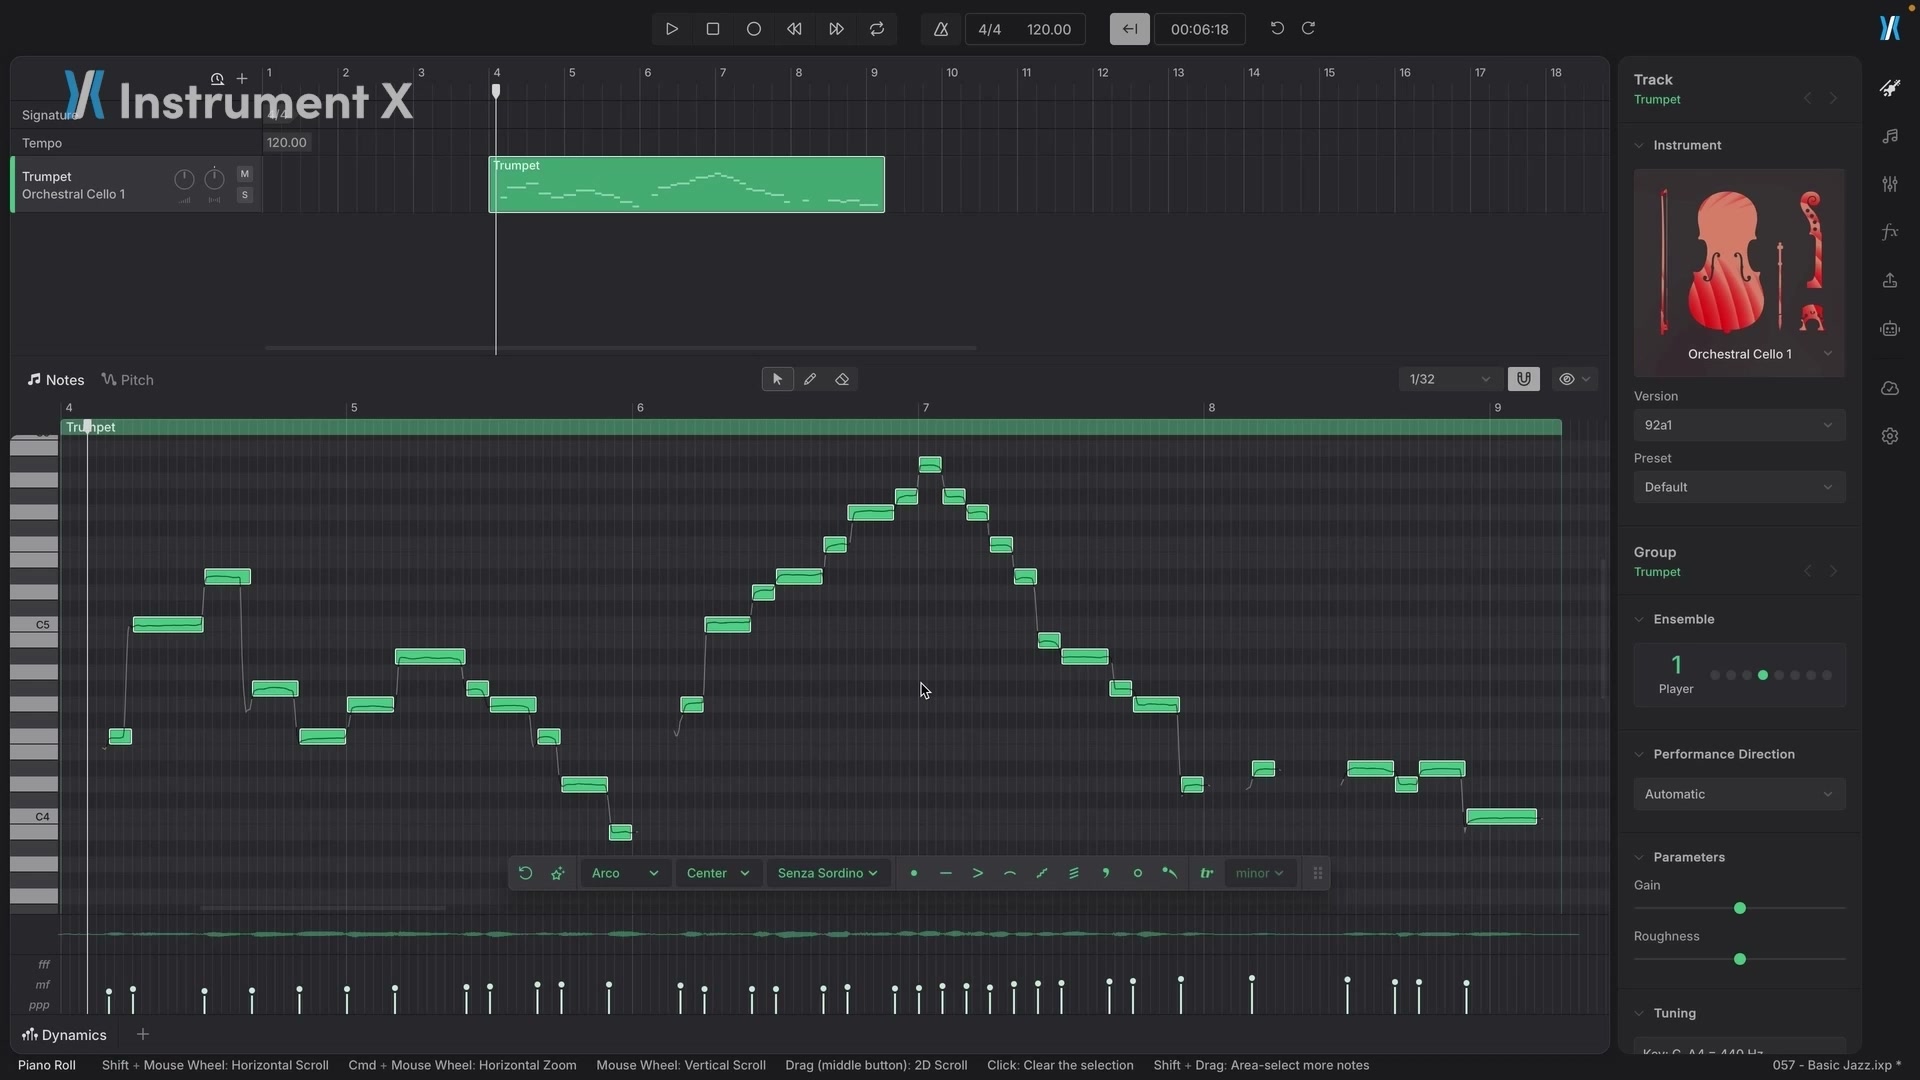
Task: Toggle the snap magnet button
Action: click(x=1523, y=380)
